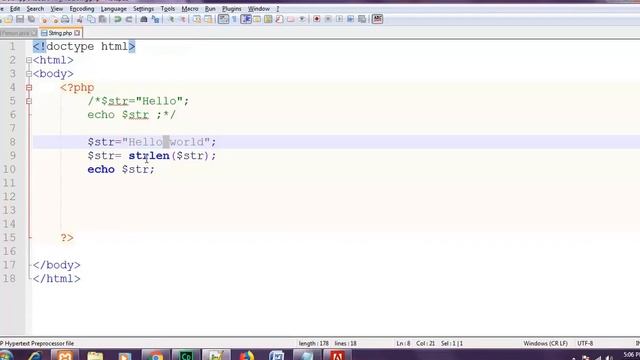Image resolution: width=640 pixels, height=360 pixels.
Task: Open the Run menu
Action: click(x=210, y=9)
